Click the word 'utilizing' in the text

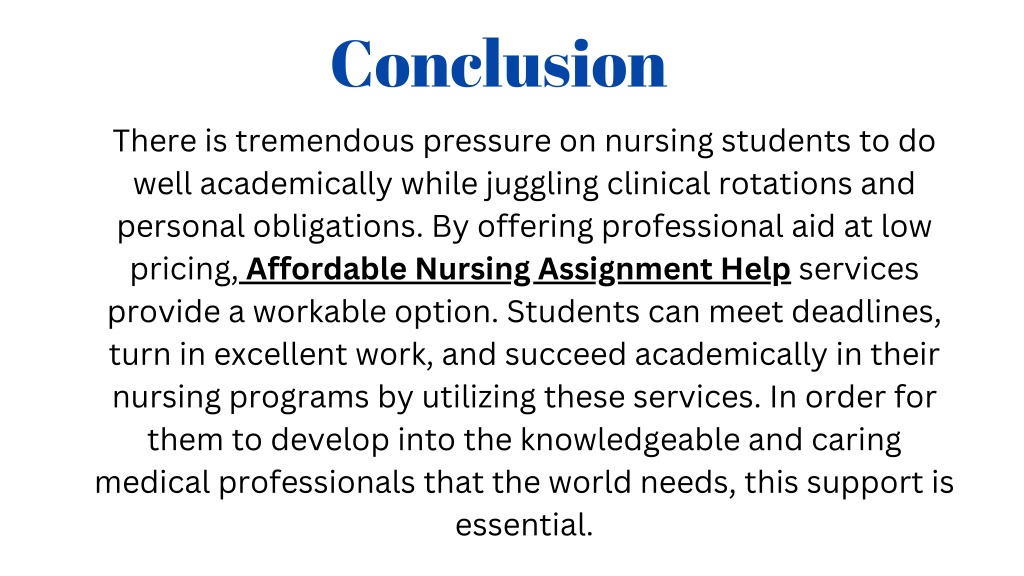click(479, 397)
